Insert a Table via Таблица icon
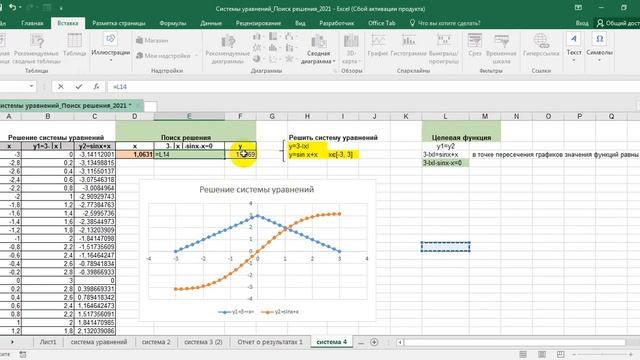The width and height of the screenshot is (640, 360). pyautogui.click(x=74, y=45)
